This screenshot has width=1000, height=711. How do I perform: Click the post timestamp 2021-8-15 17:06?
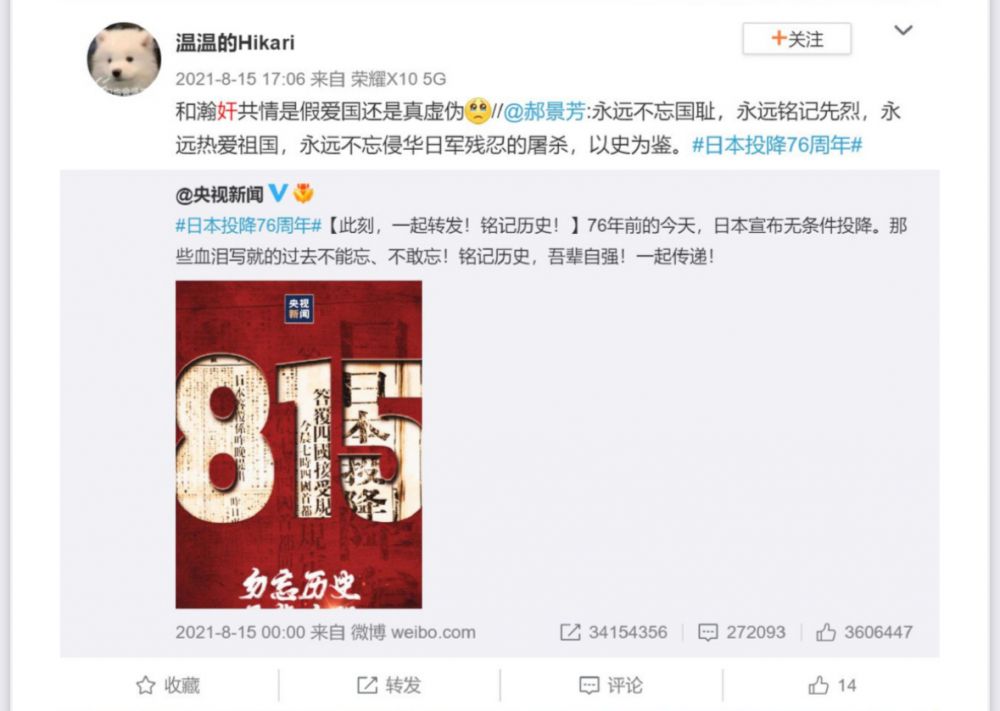(x=240, y=79)
